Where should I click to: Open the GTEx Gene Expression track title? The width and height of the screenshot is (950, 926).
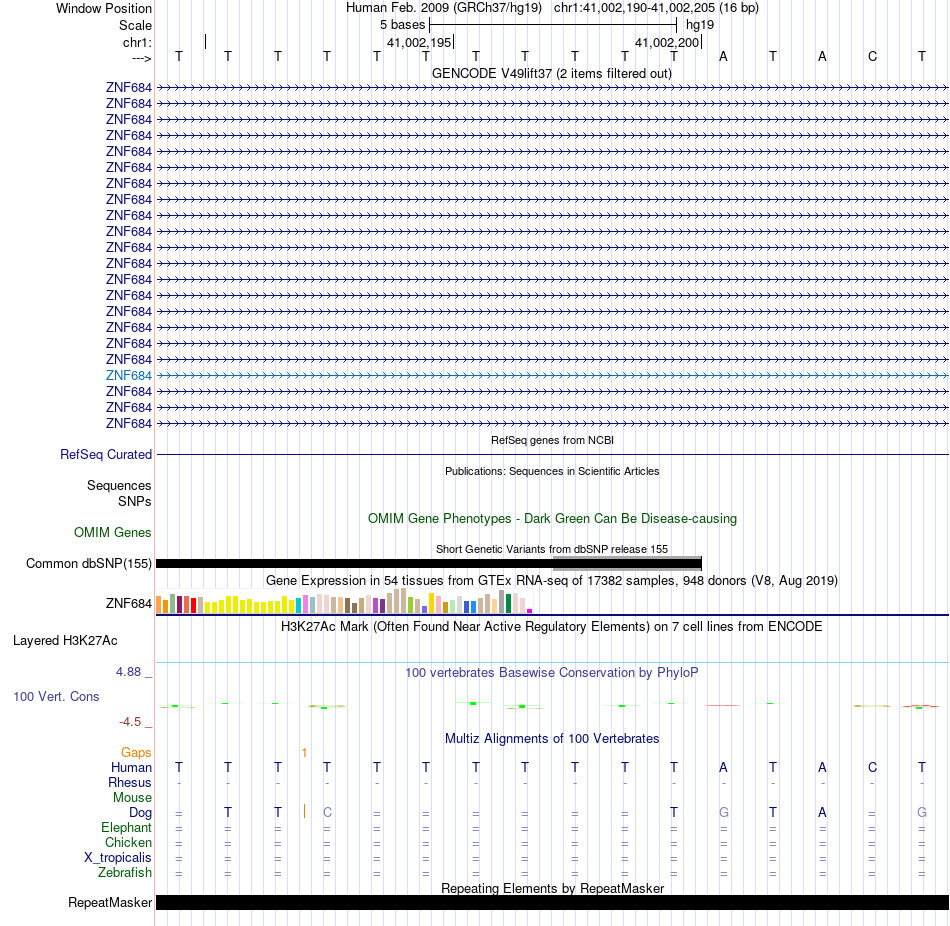point(552,581)
